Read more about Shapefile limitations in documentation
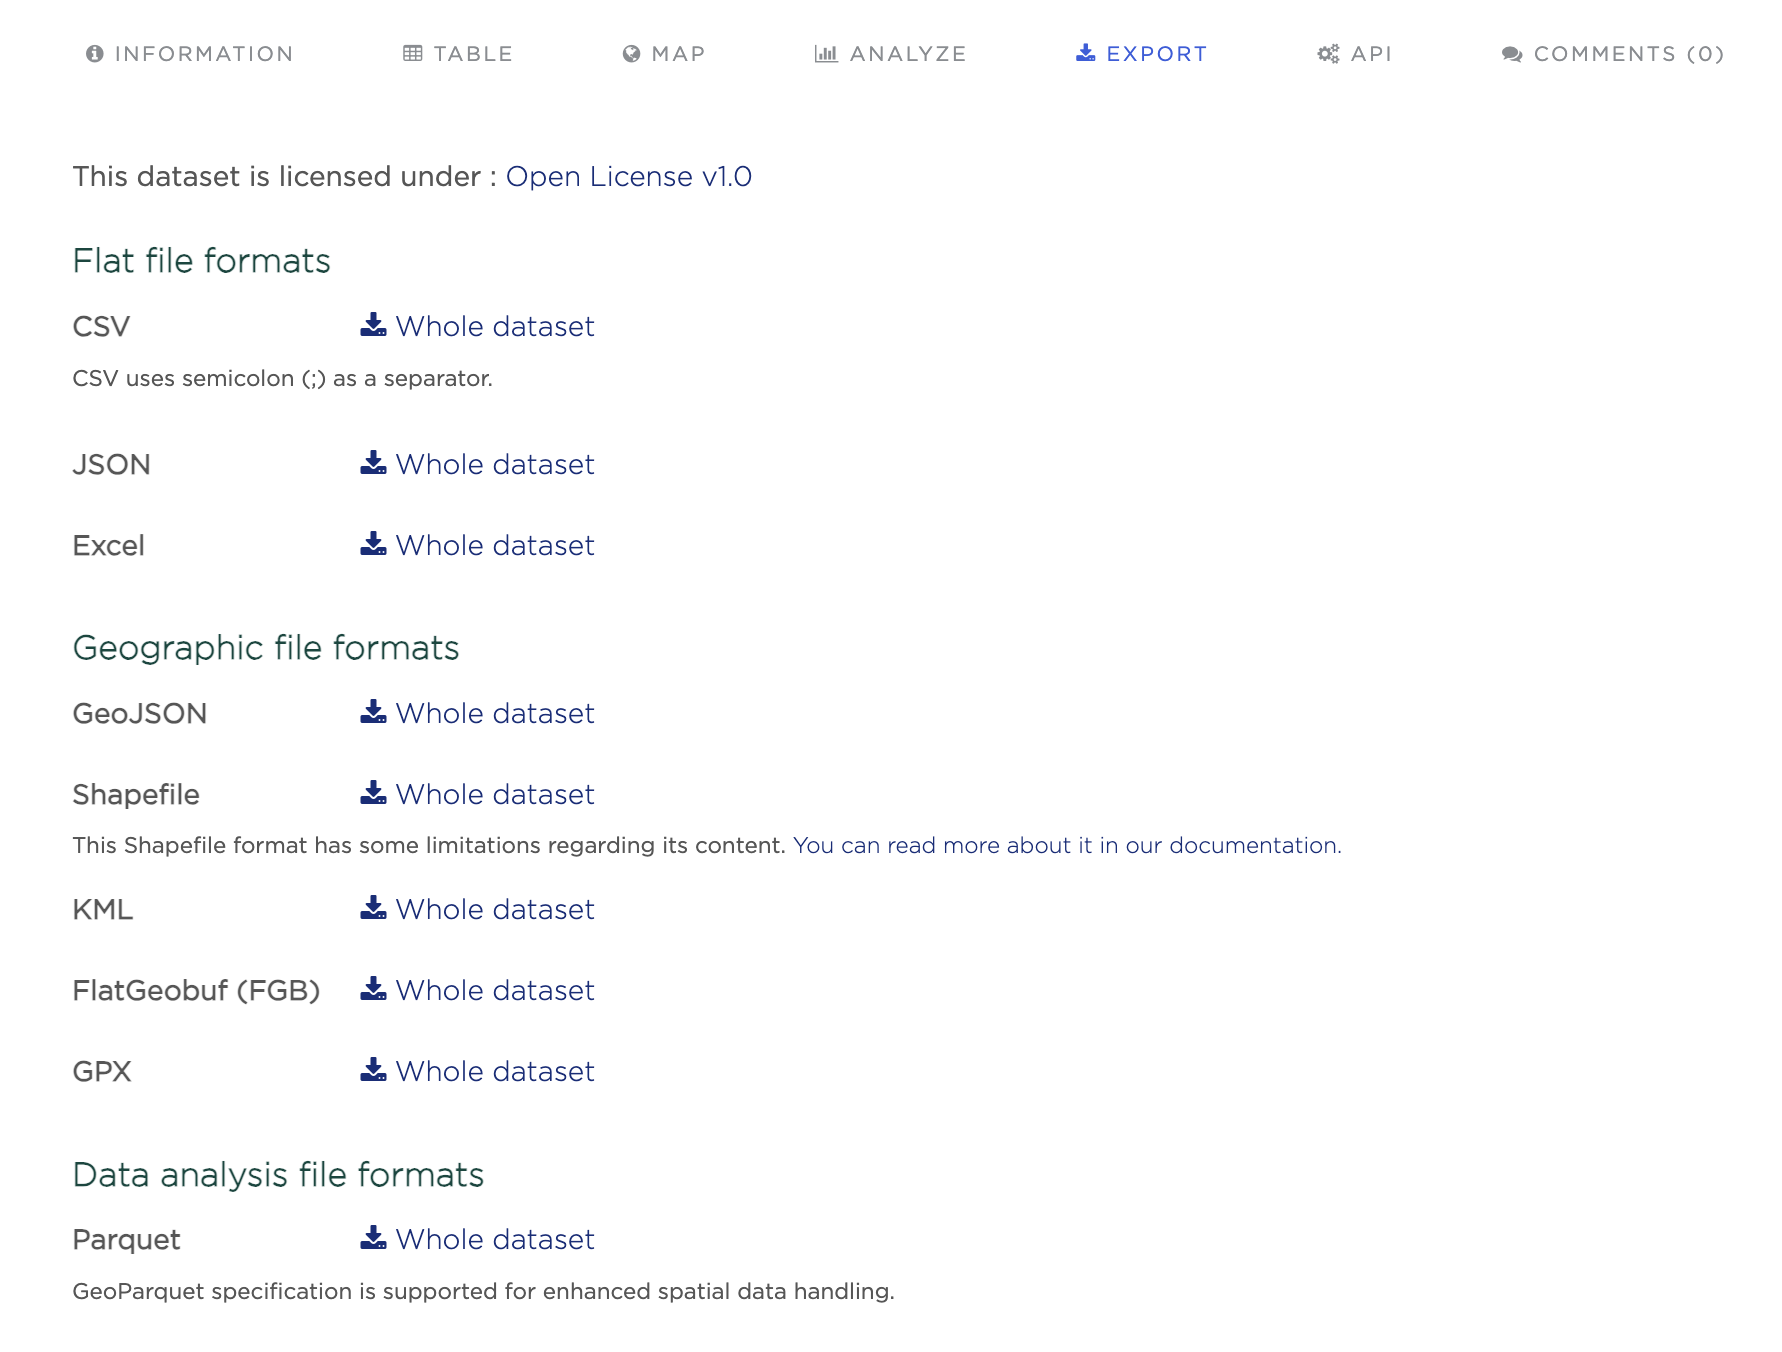Viewport: 1782px width, 1352px height. 1066,846
